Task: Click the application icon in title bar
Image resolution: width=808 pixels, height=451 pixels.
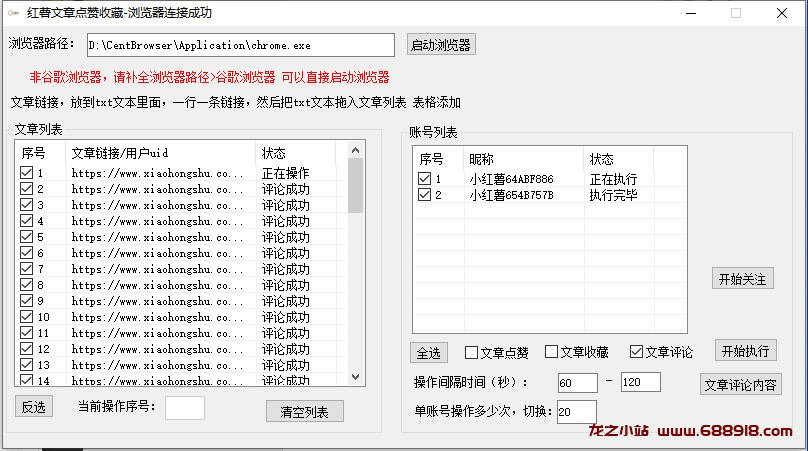Action: 14,14
